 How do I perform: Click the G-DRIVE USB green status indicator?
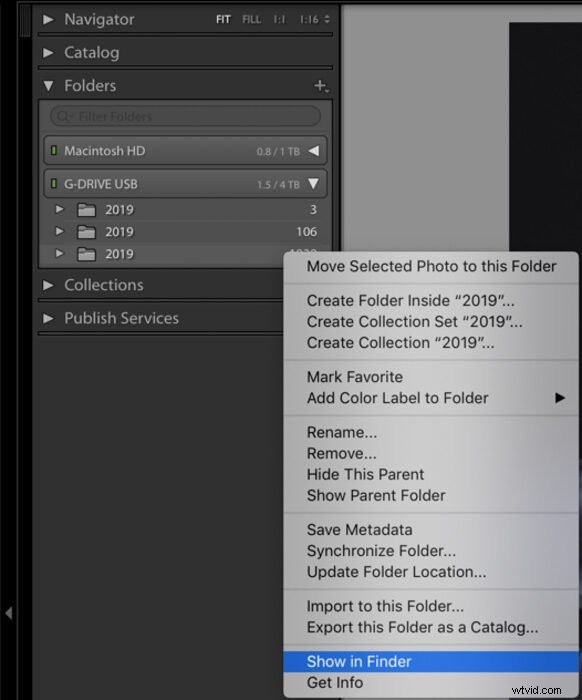point(54,183)
